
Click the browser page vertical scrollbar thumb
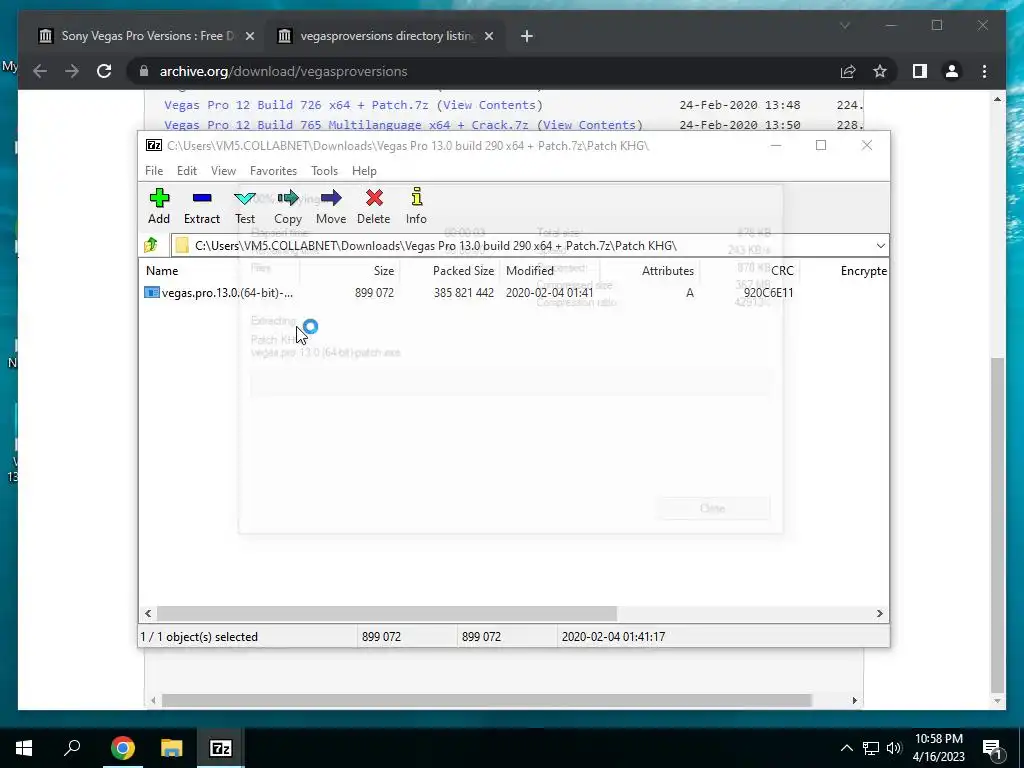[997, 525]
